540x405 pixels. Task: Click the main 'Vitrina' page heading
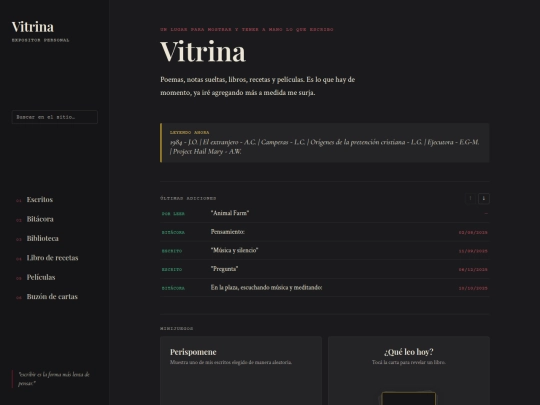tap(203, 52)
